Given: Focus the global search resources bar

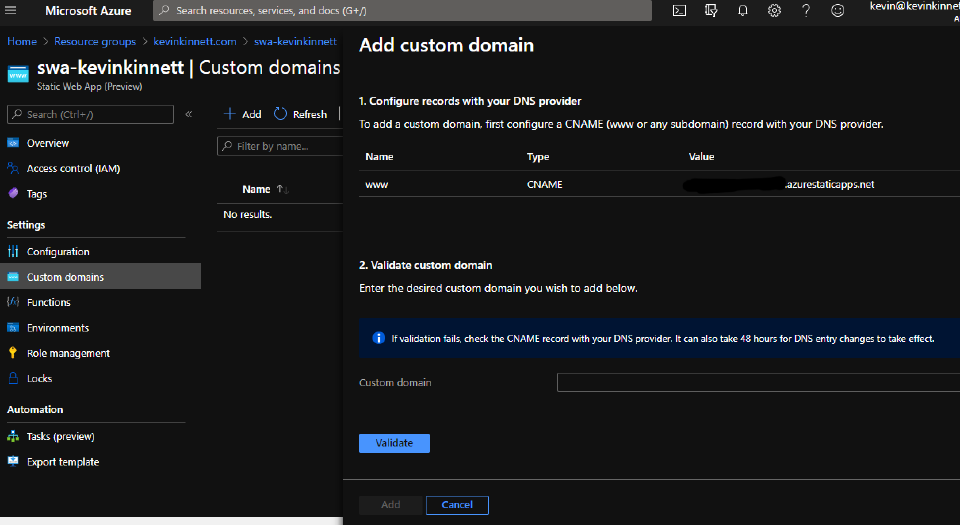Looking at the screenshot, I should [402, 10].
